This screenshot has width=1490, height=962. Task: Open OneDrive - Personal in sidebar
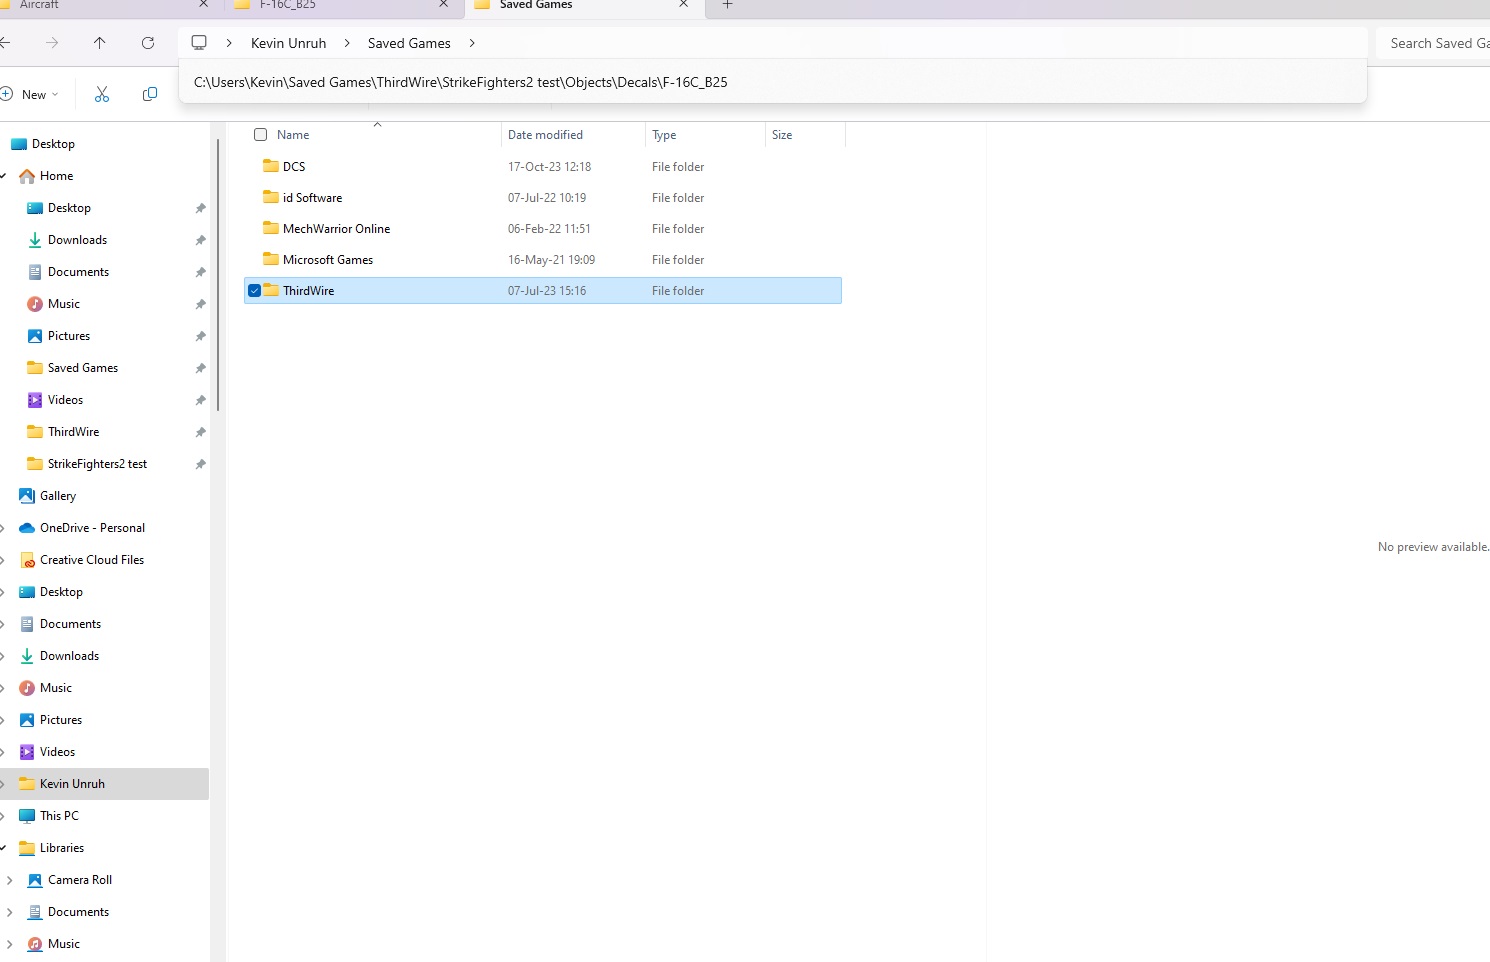92,528
